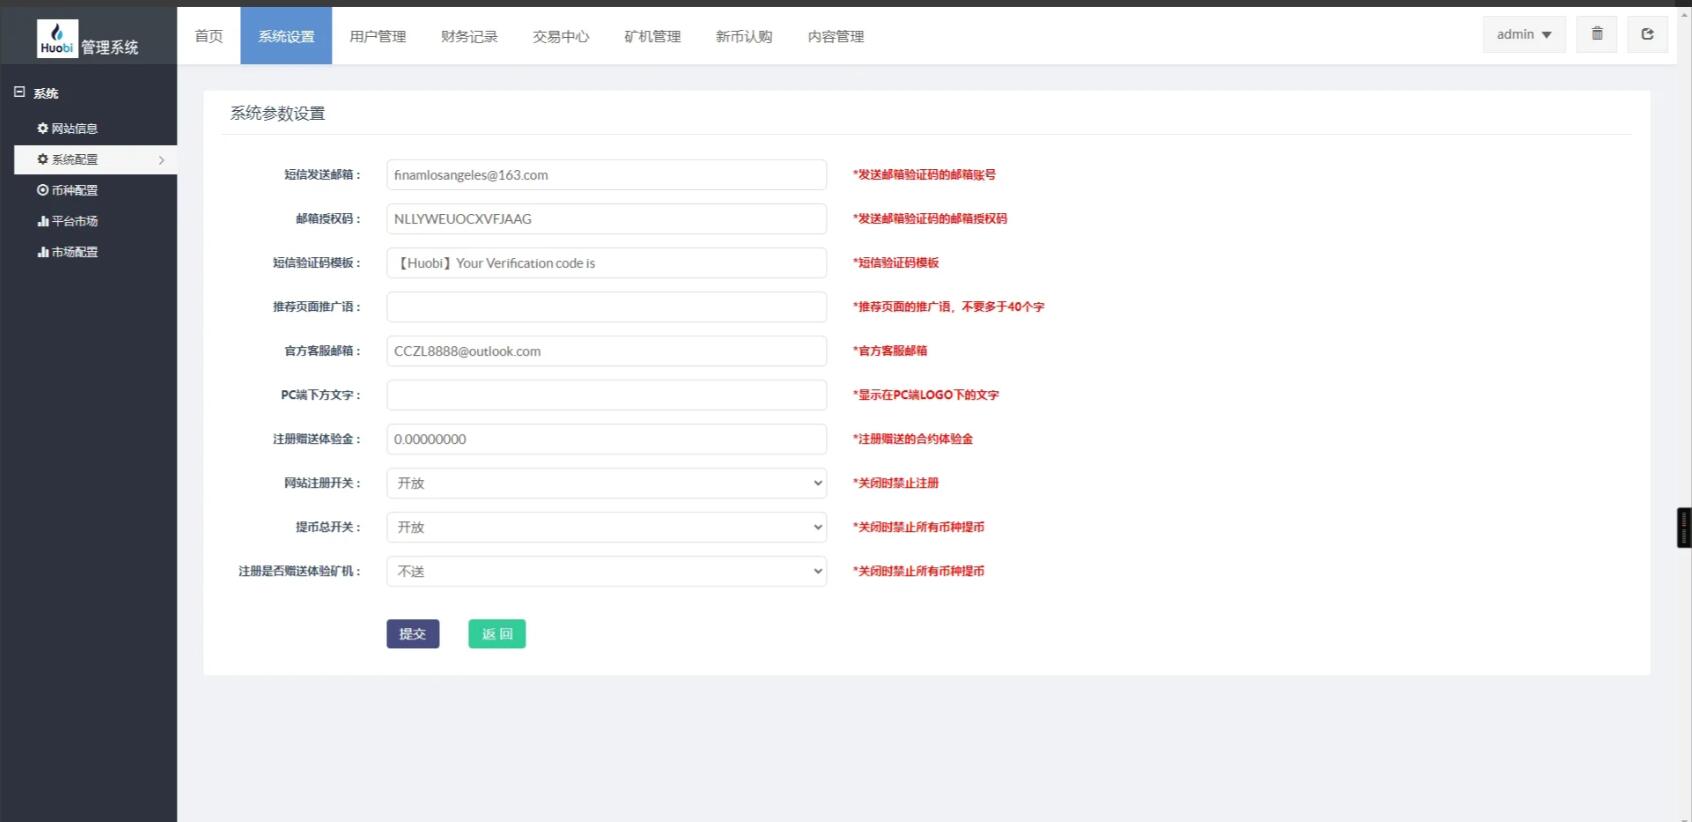Open the 网站注册开关 dropdown

606,483
